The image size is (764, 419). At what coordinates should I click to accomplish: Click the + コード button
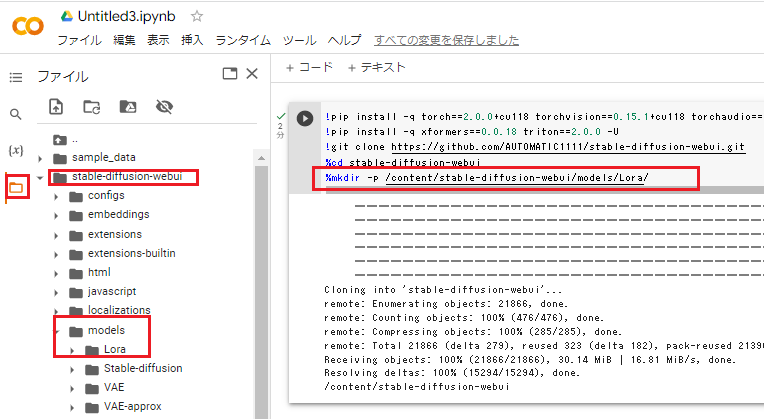coord(309,67)
